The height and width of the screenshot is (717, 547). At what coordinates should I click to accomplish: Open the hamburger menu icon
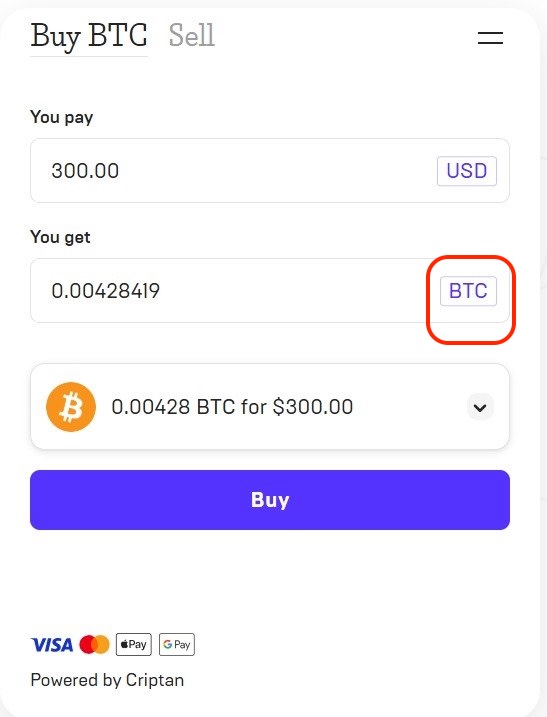coord(490,37)
